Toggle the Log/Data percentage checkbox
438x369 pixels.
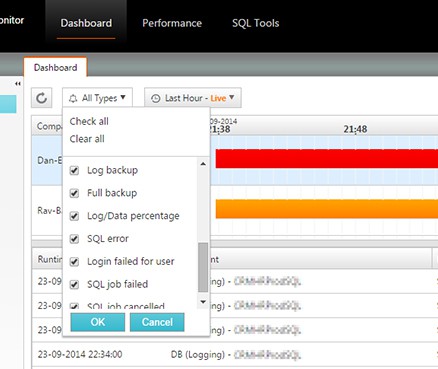[74, 216]
